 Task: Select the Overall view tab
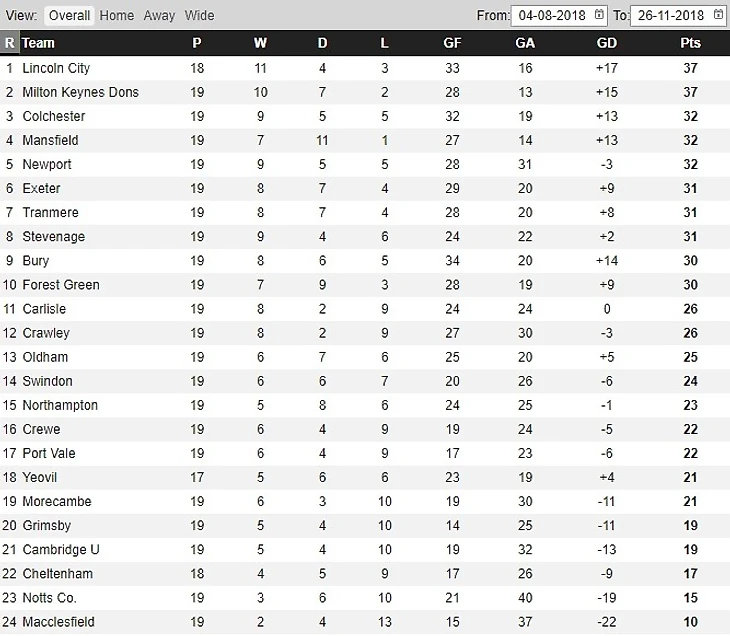(x=69, y=15)
